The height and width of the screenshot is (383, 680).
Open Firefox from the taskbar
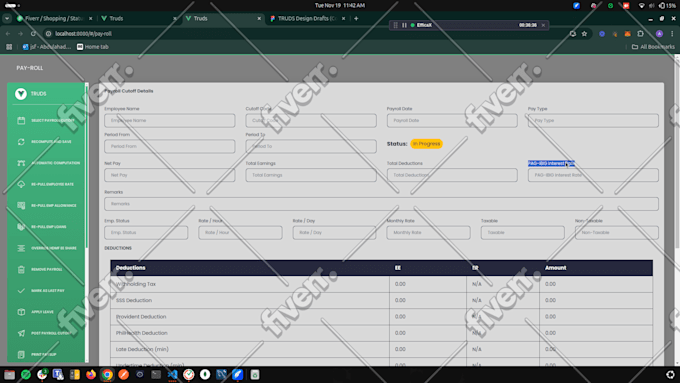point(91,374)
